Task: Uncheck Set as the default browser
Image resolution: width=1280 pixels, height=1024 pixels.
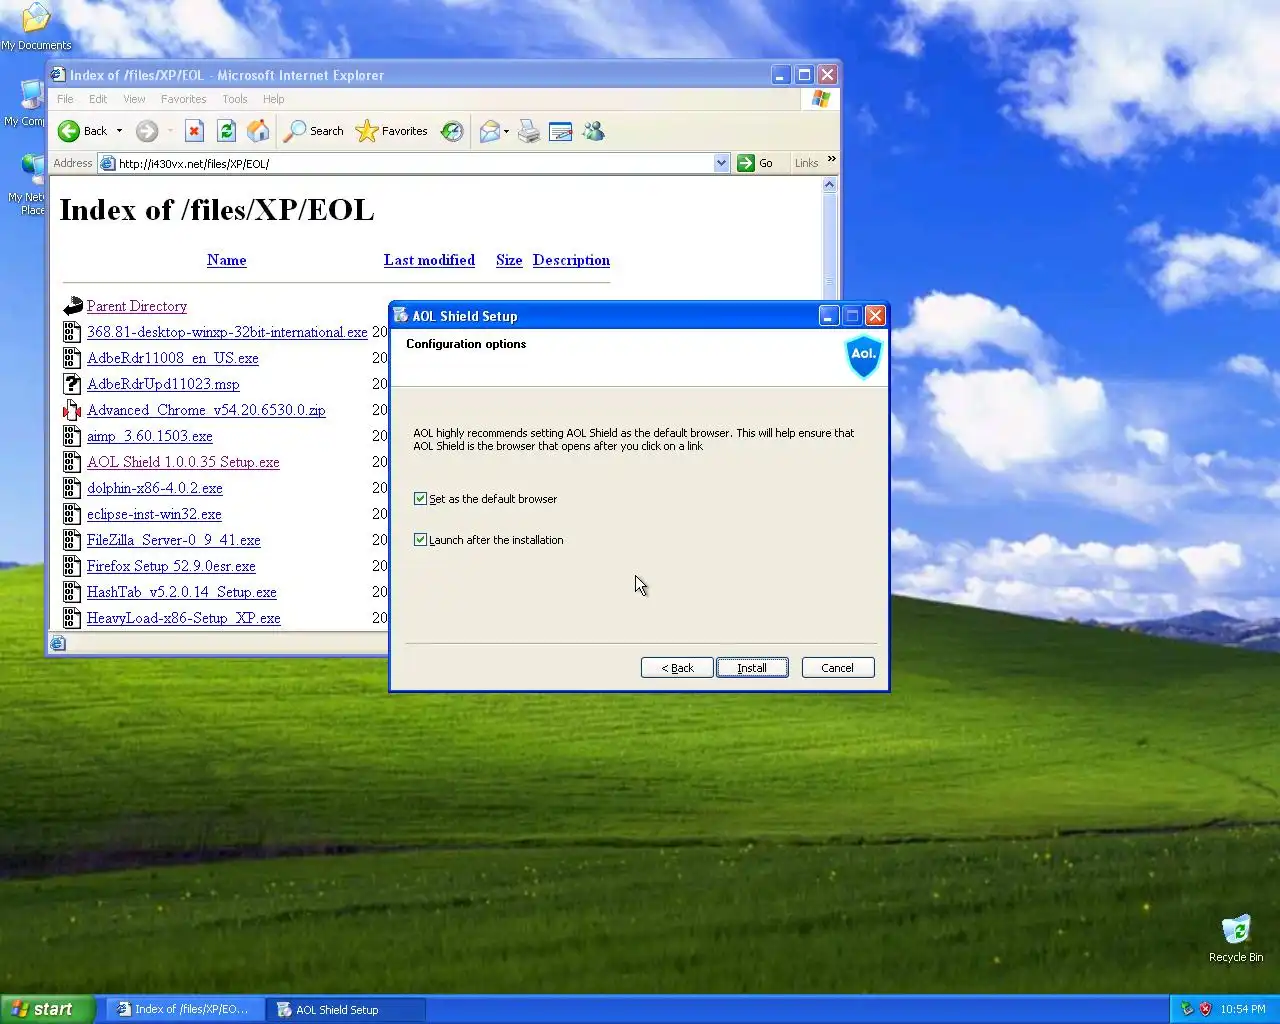Action: (421, 498)
